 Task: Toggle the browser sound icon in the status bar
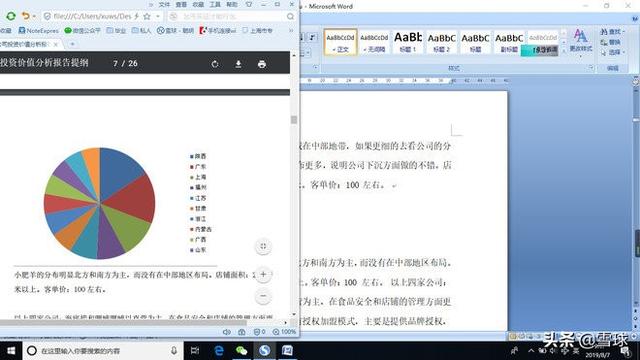tap(227, 332)
